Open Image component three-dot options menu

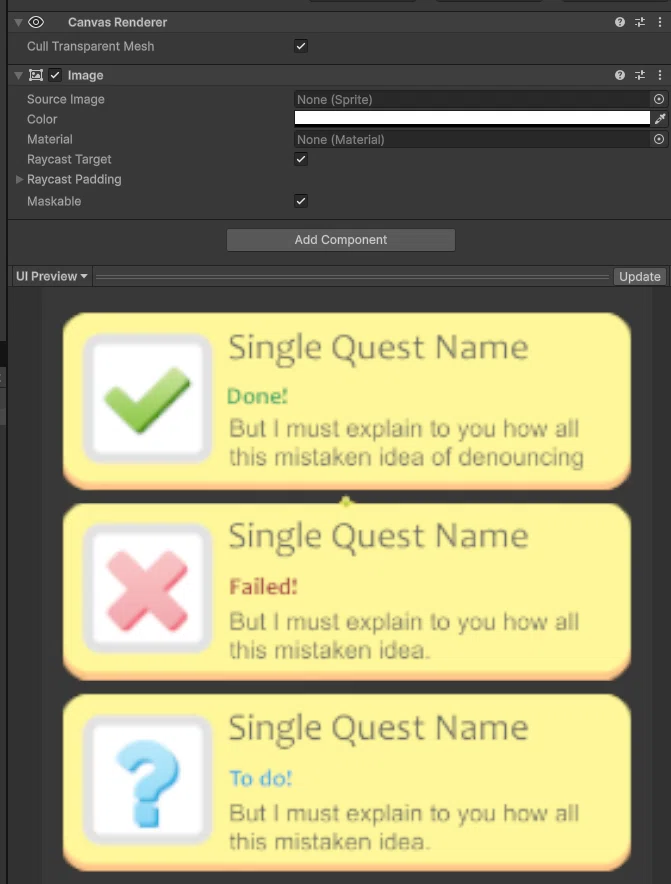point(660,75)
